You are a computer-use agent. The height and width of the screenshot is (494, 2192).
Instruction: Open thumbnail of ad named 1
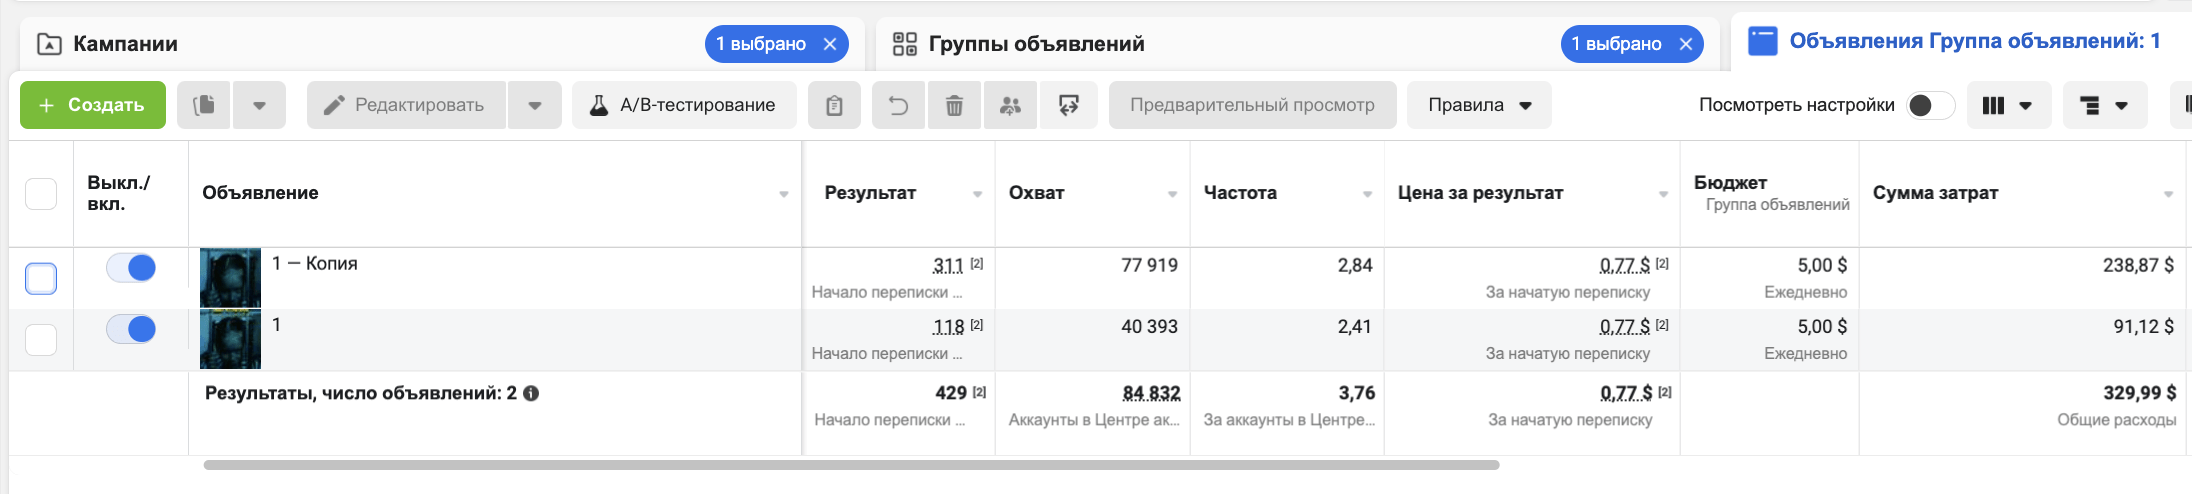pyautogui.click(x=230, y=340)
